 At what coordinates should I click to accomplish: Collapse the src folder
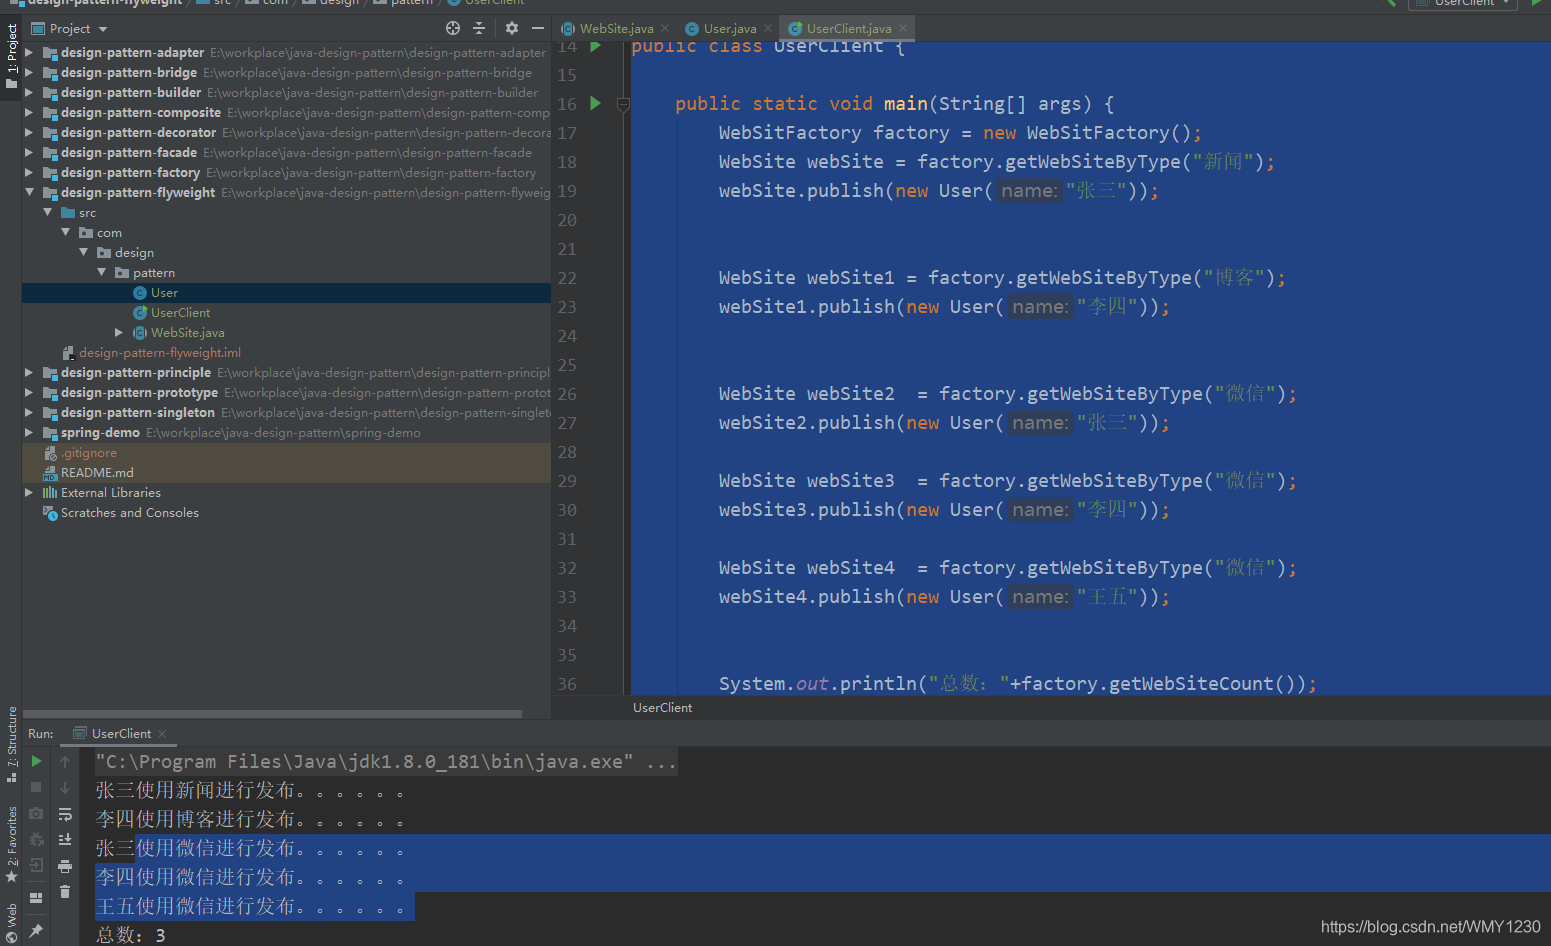coord(47,212)
